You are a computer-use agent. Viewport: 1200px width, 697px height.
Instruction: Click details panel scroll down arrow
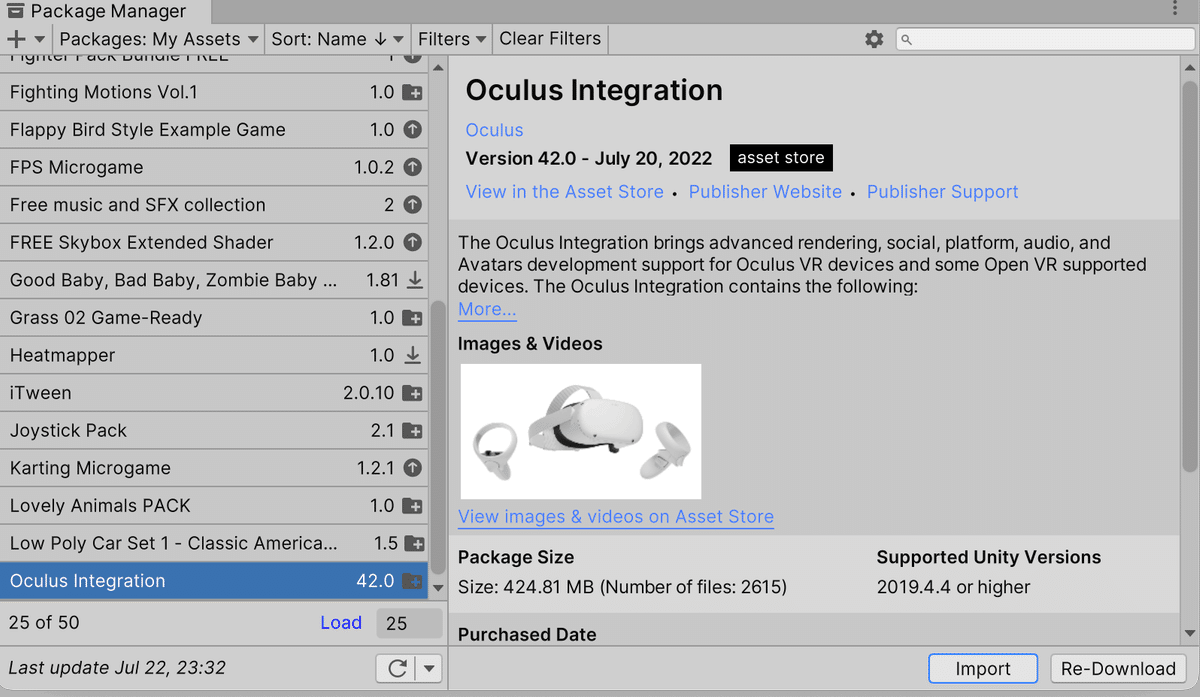[x=1190, y=633]
